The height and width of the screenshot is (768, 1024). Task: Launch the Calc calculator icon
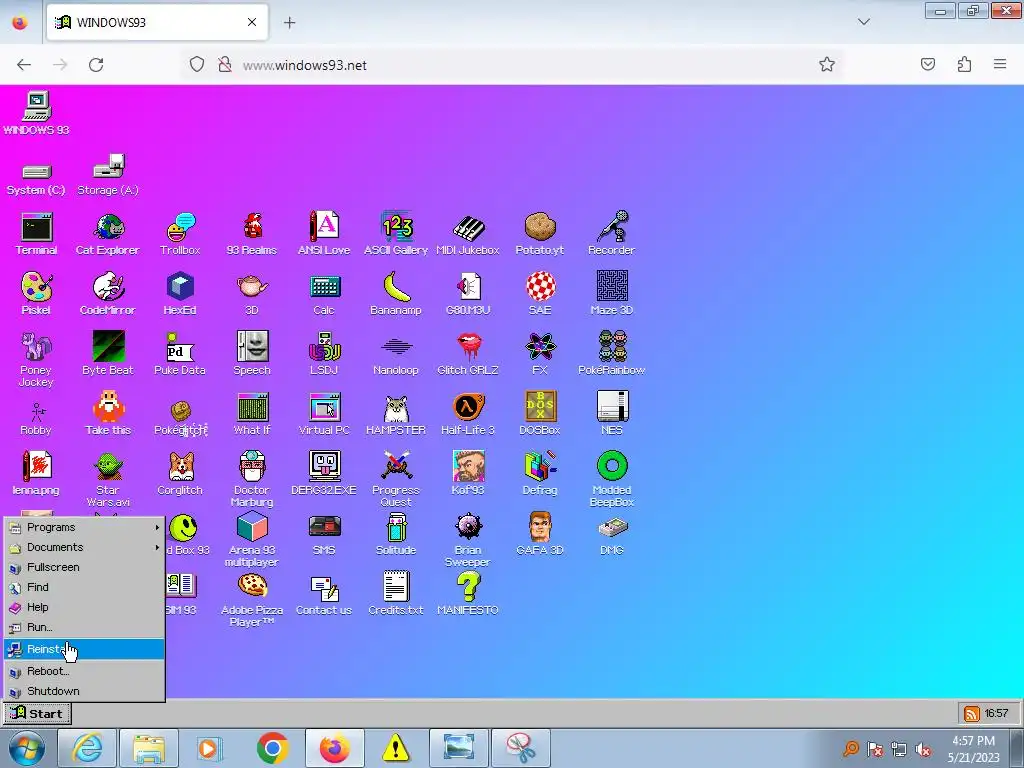pyautogui.click(x=324, y=293)
